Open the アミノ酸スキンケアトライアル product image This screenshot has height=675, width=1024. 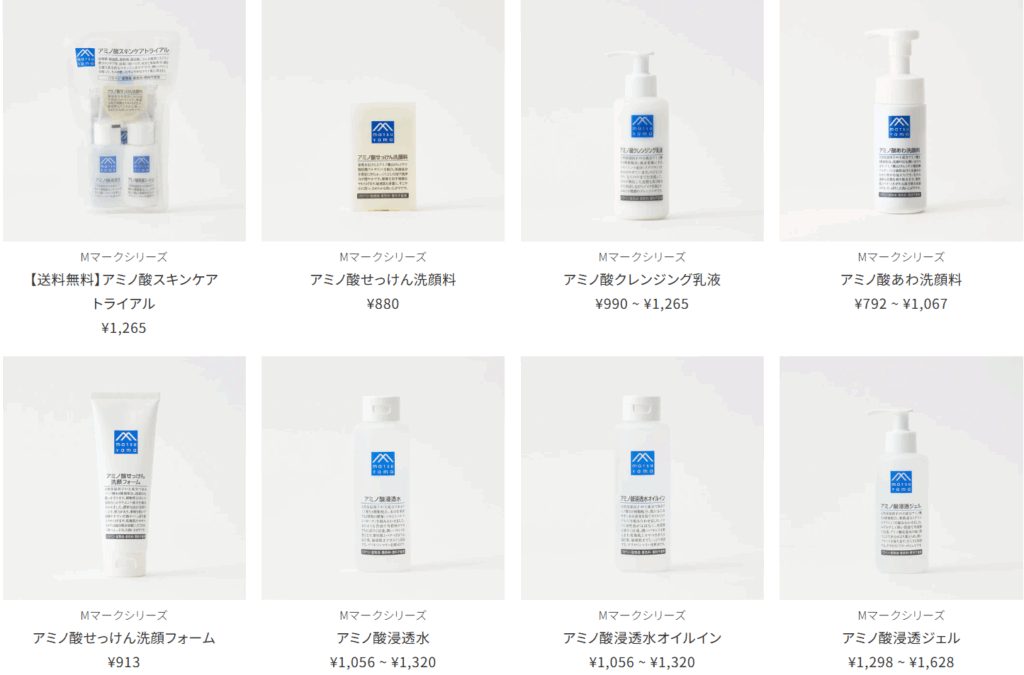[124, 121]
